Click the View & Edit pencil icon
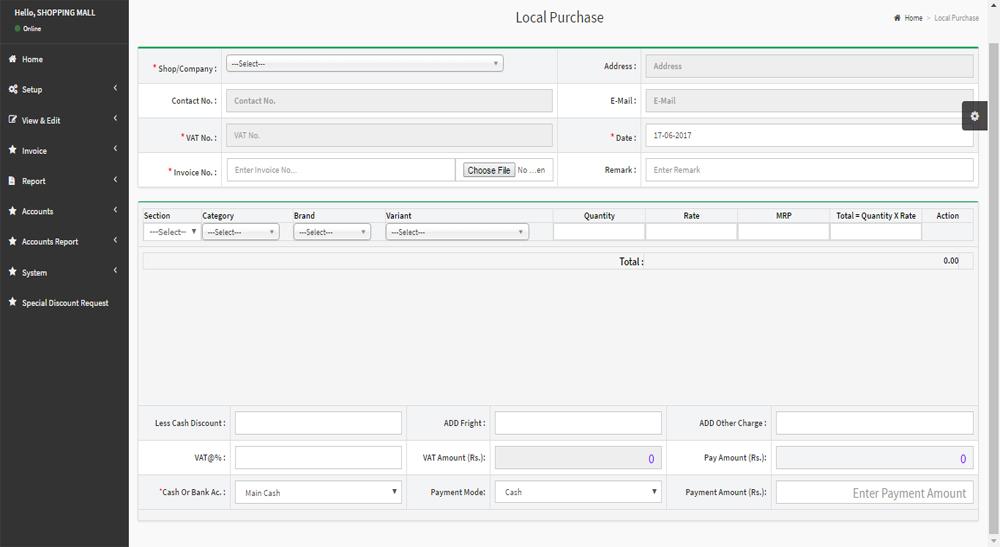This screenshot has height=547, width=1000. pos(13,120)
